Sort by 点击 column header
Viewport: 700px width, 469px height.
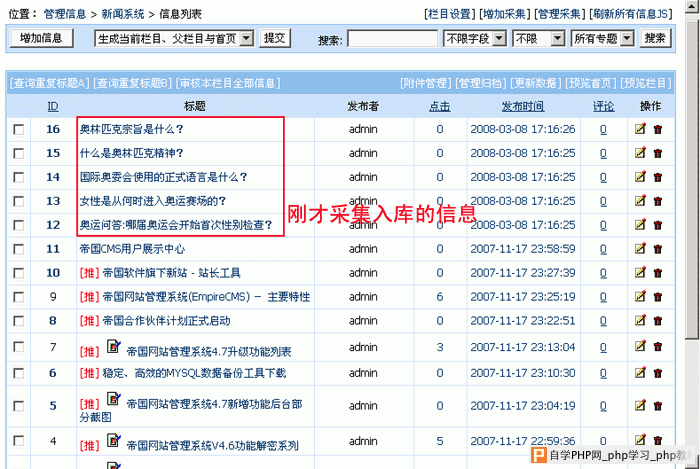[x=440, y=106]
